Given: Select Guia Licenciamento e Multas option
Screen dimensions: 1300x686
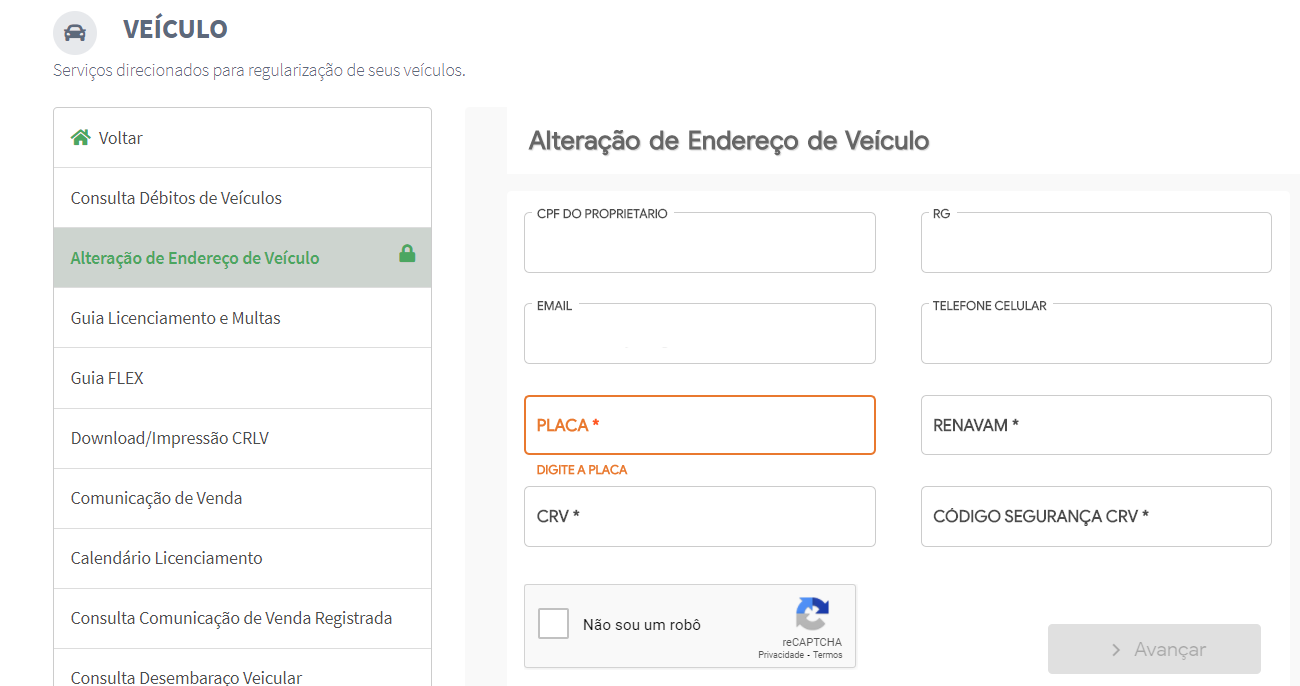Looking at the screenshot, I should (176, 318).
